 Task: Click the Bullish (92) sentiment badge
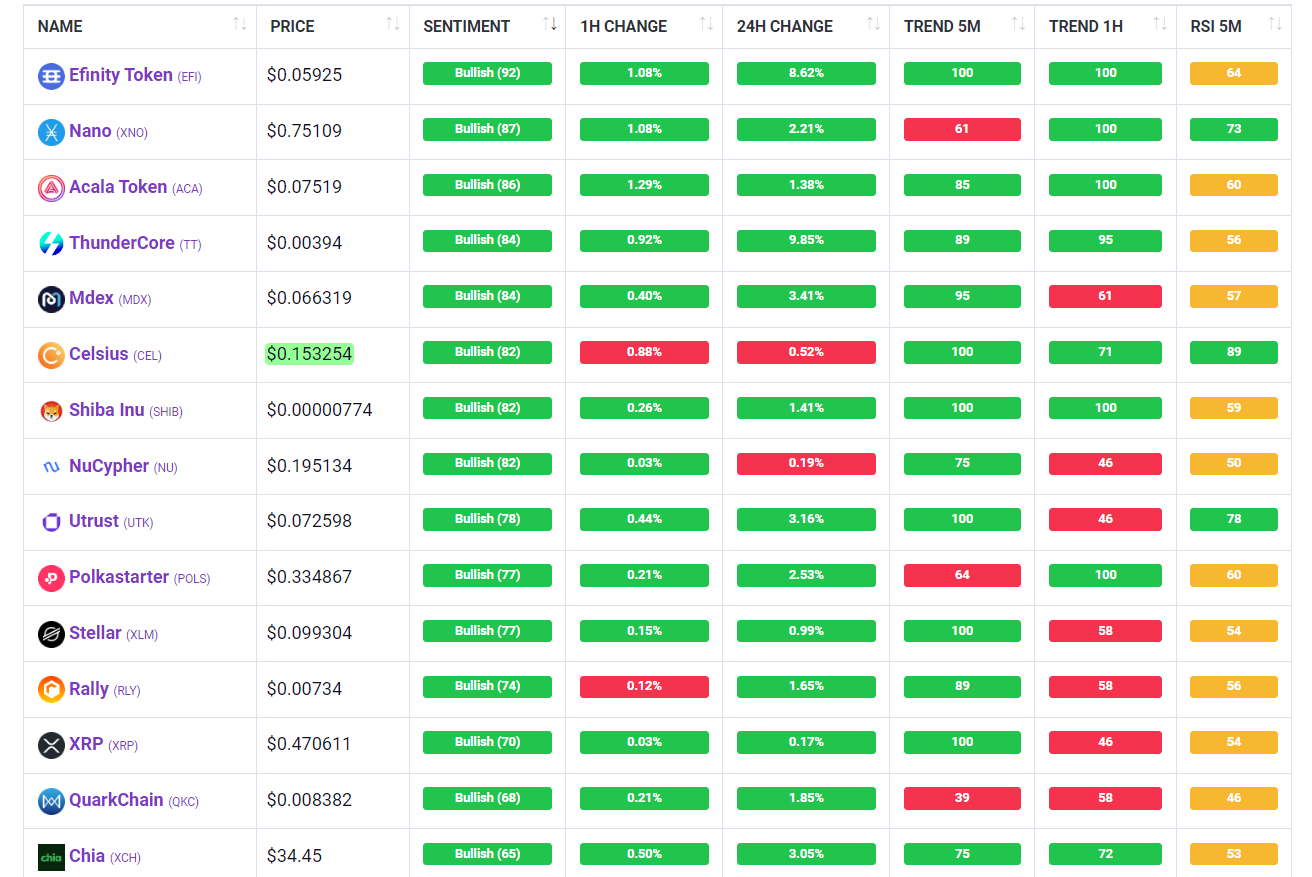487,73
